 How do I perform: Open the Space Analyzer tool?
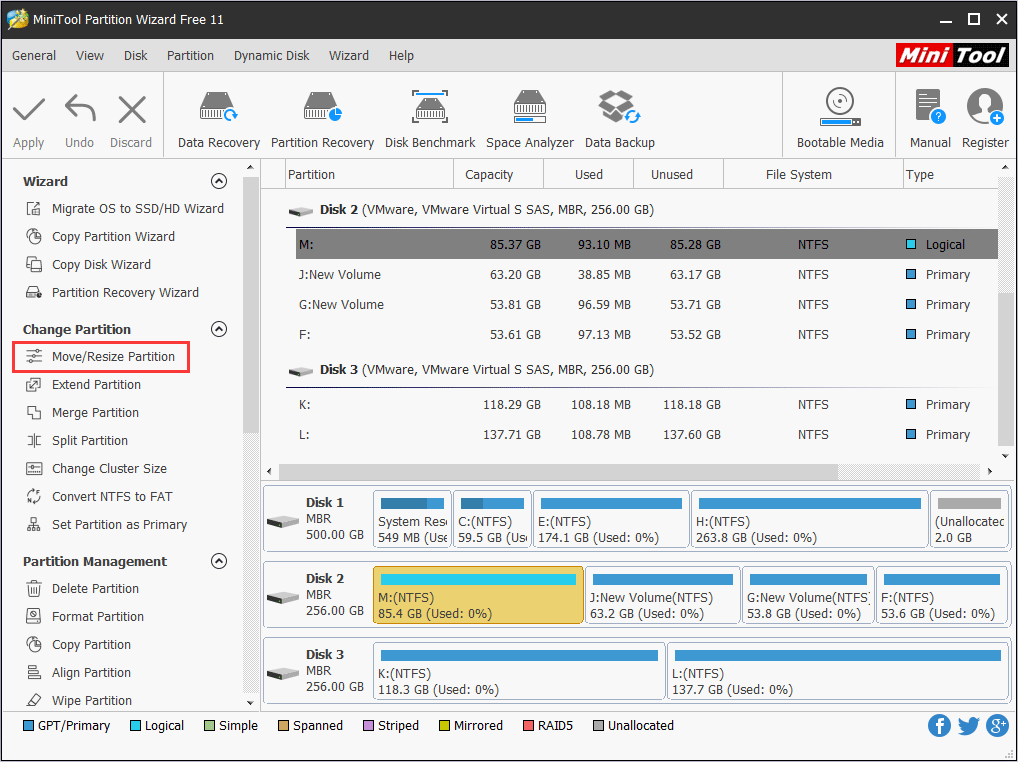pyautogui.click(x=530, y=121)
